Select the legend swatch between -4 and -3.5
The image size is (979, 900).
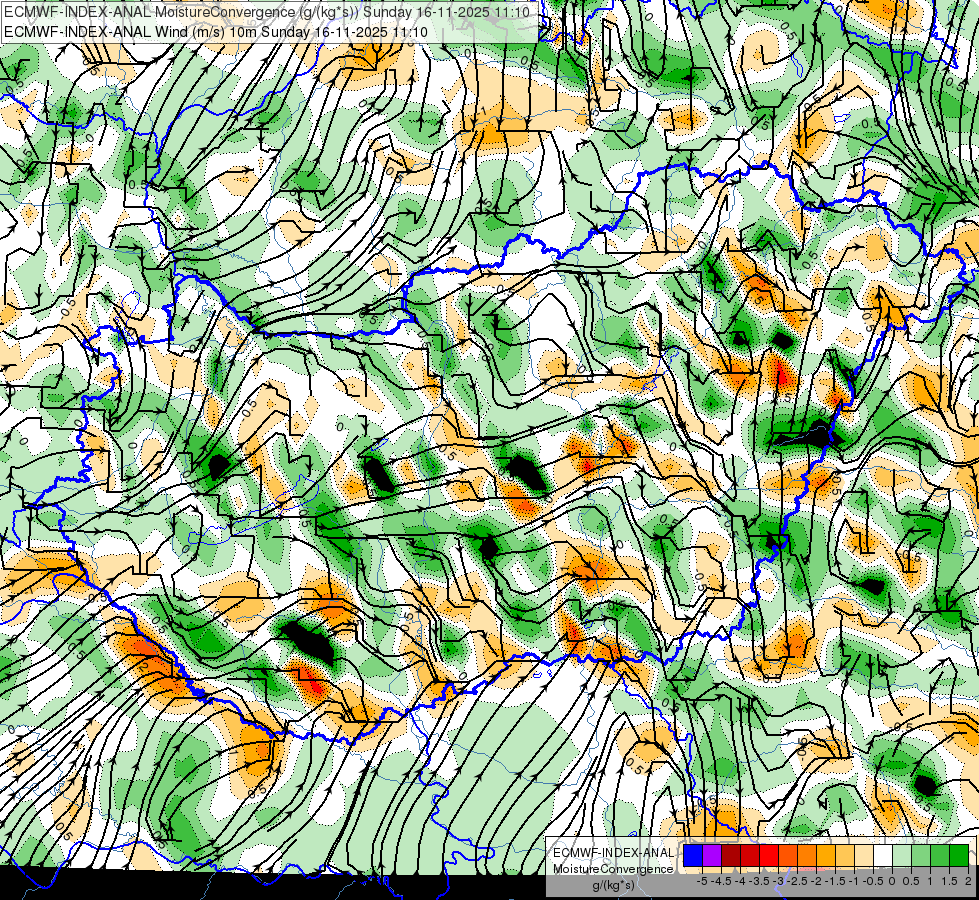(750, 856)
